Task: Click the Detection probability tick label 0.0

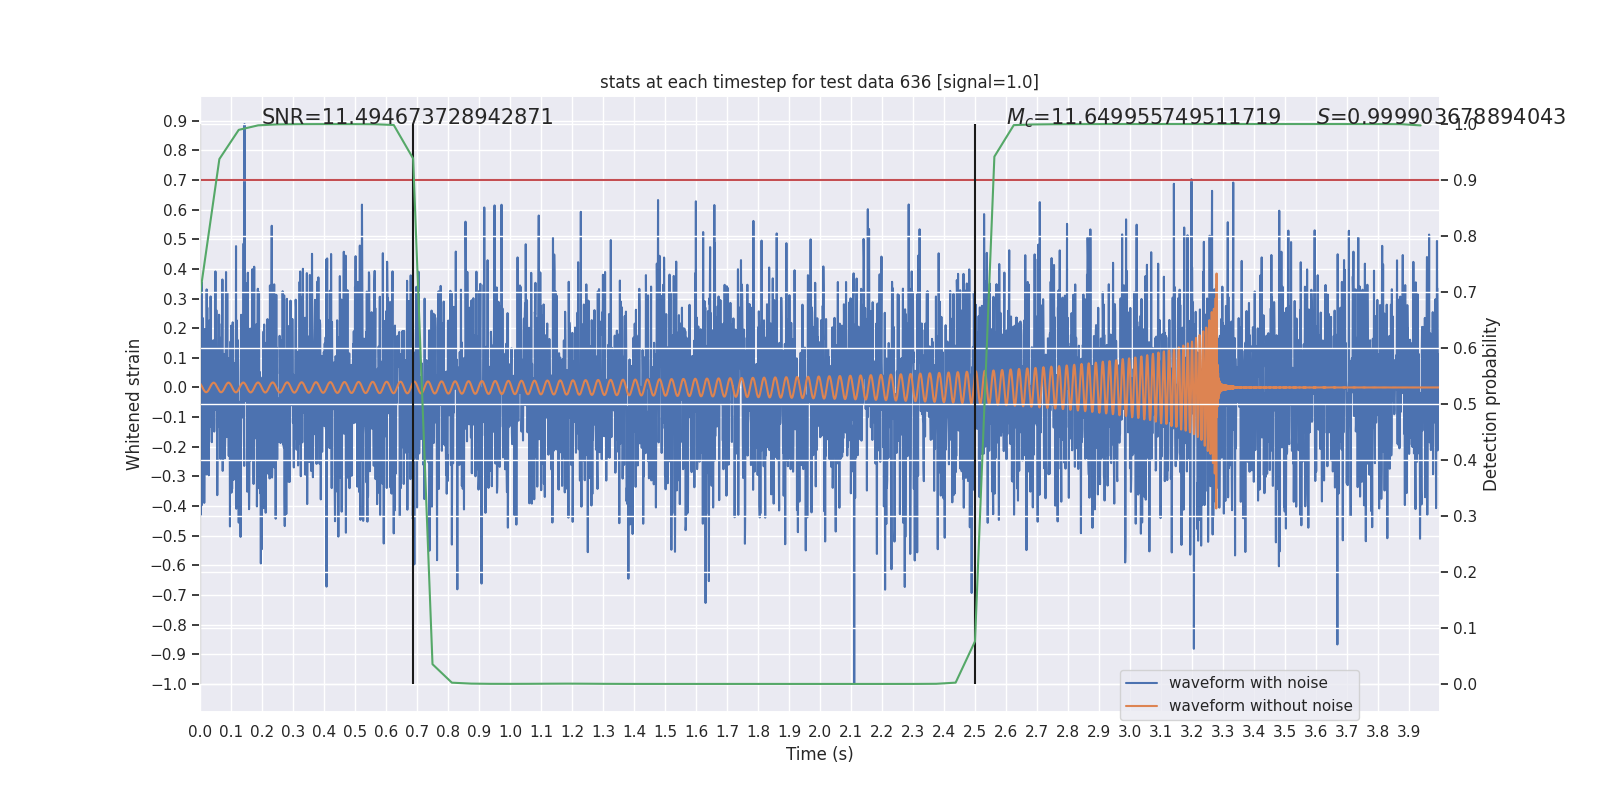Action: point(1465,685)
